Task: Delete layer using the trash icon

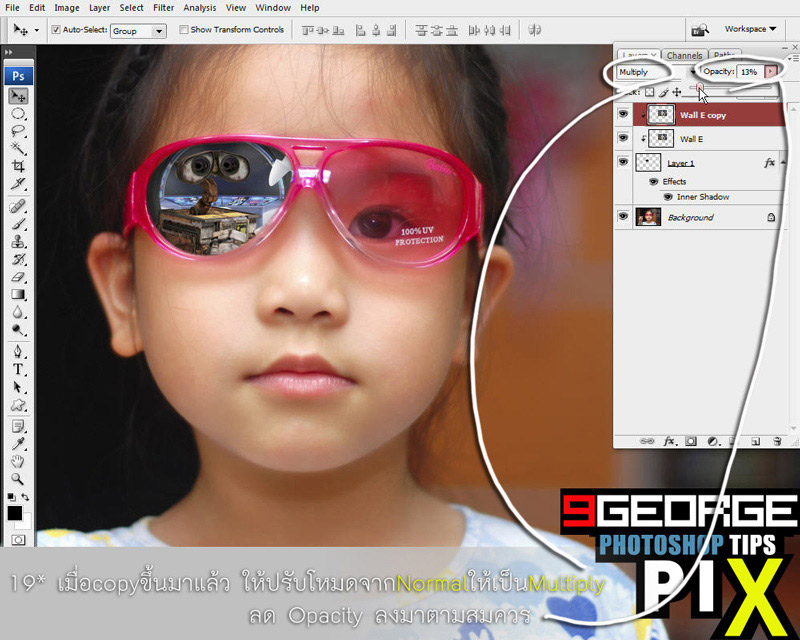Action: pos(776,441)
